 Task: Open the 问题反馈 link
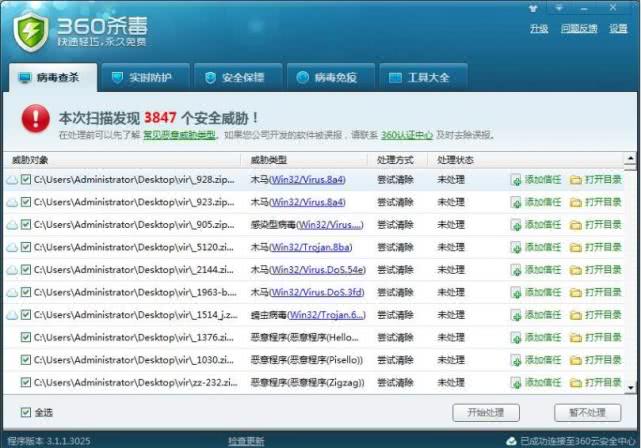[x=579, y=29]
